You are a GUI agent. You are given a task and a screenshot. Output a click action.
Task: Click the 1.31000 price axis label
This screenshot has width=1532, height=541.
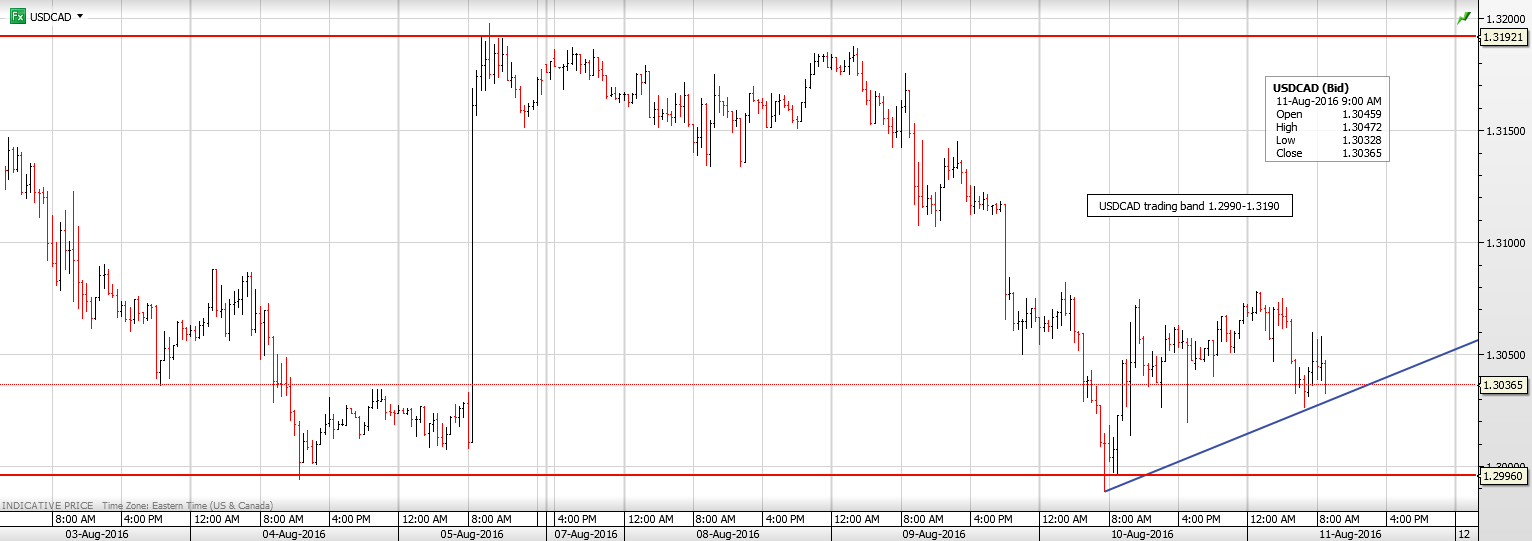click(x=1506, y=243)
